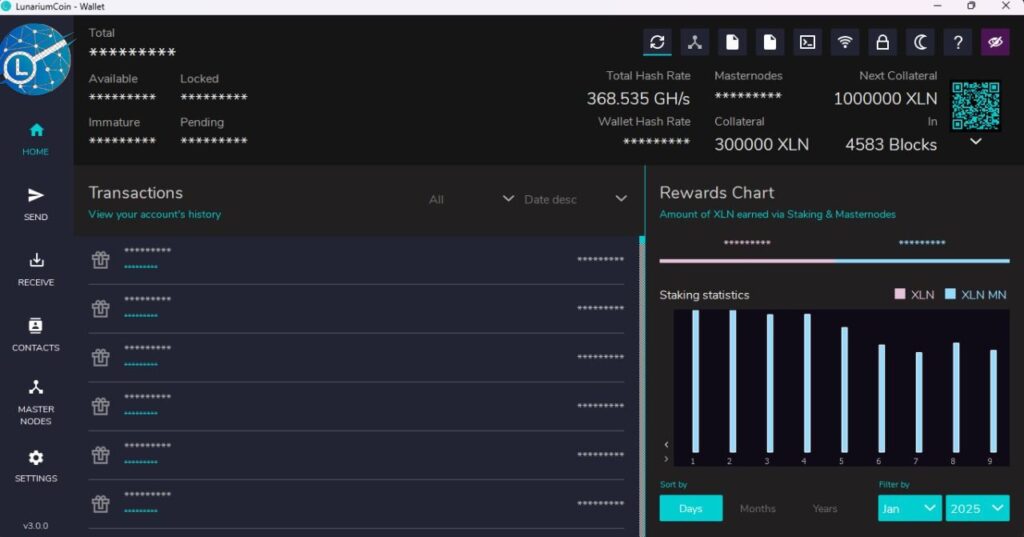Click the wallet lock padlock icon
The height and width of the screenshot is (537, 1024).
point(882,42)
